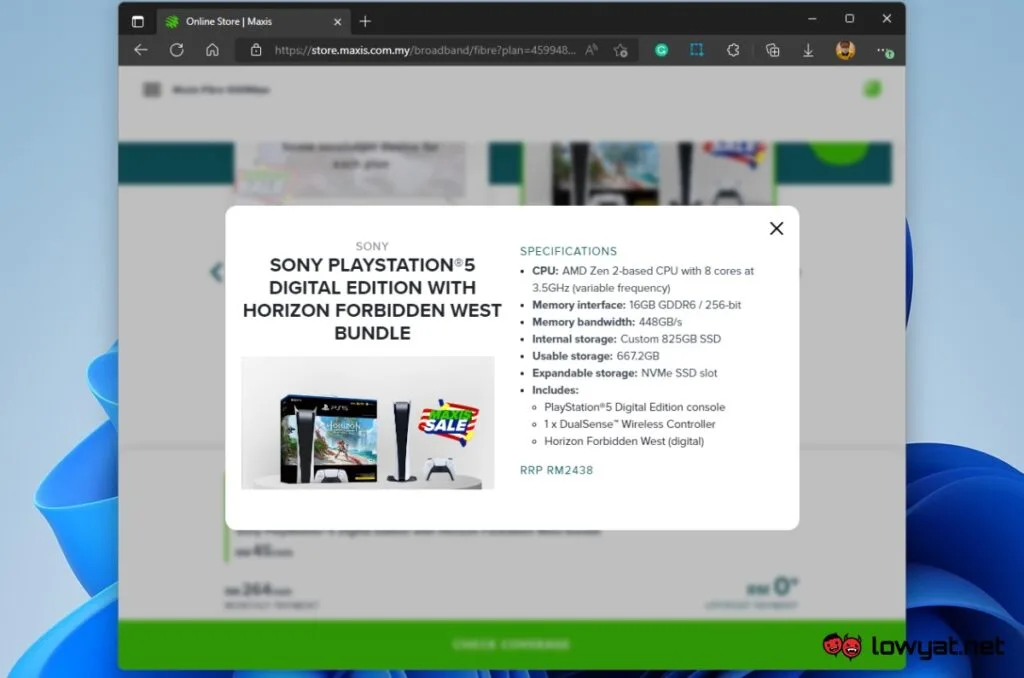1024x678 pixels.
Task: View site information lock icon
Action: pos(256,50)
